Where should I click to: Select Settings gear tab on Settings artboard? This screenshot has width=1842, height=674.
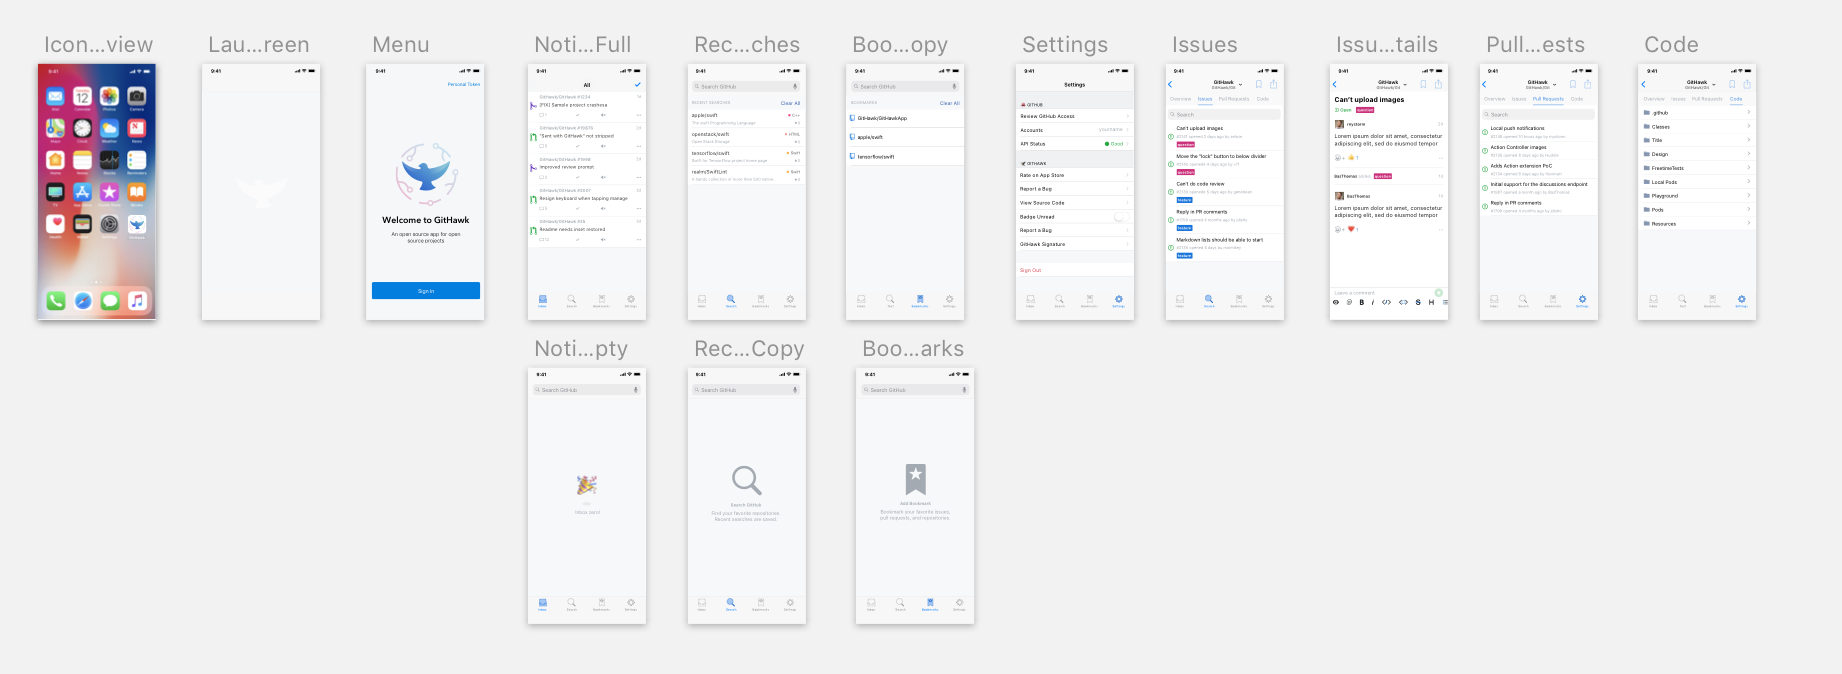(1119, 300)
